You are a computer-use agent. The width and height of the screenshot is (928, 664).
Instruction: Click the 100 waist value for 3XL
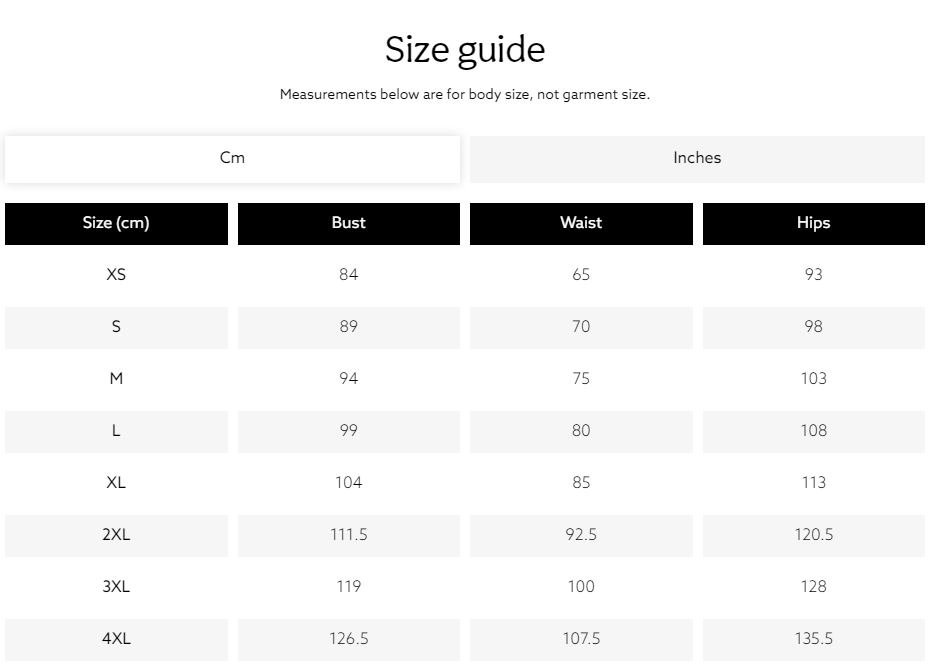tap(581, 588)
